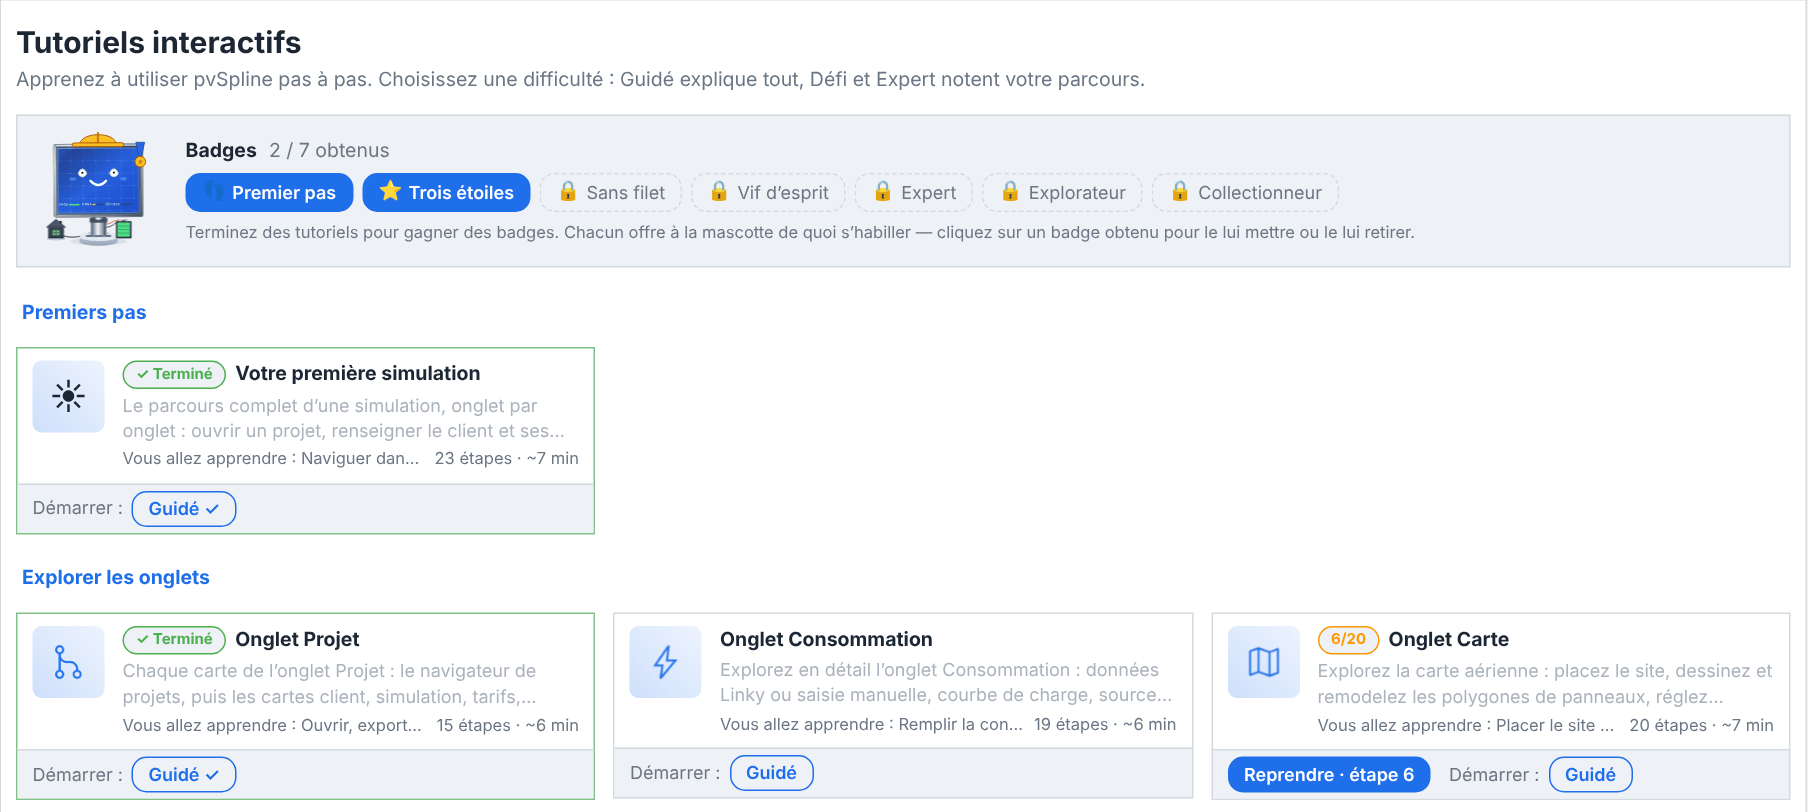Viewport: 1808px width, 812px height.
Task: Click 'Vous allez apprendre : Placer le site ...' text
Action: [x=1466, y=725]
